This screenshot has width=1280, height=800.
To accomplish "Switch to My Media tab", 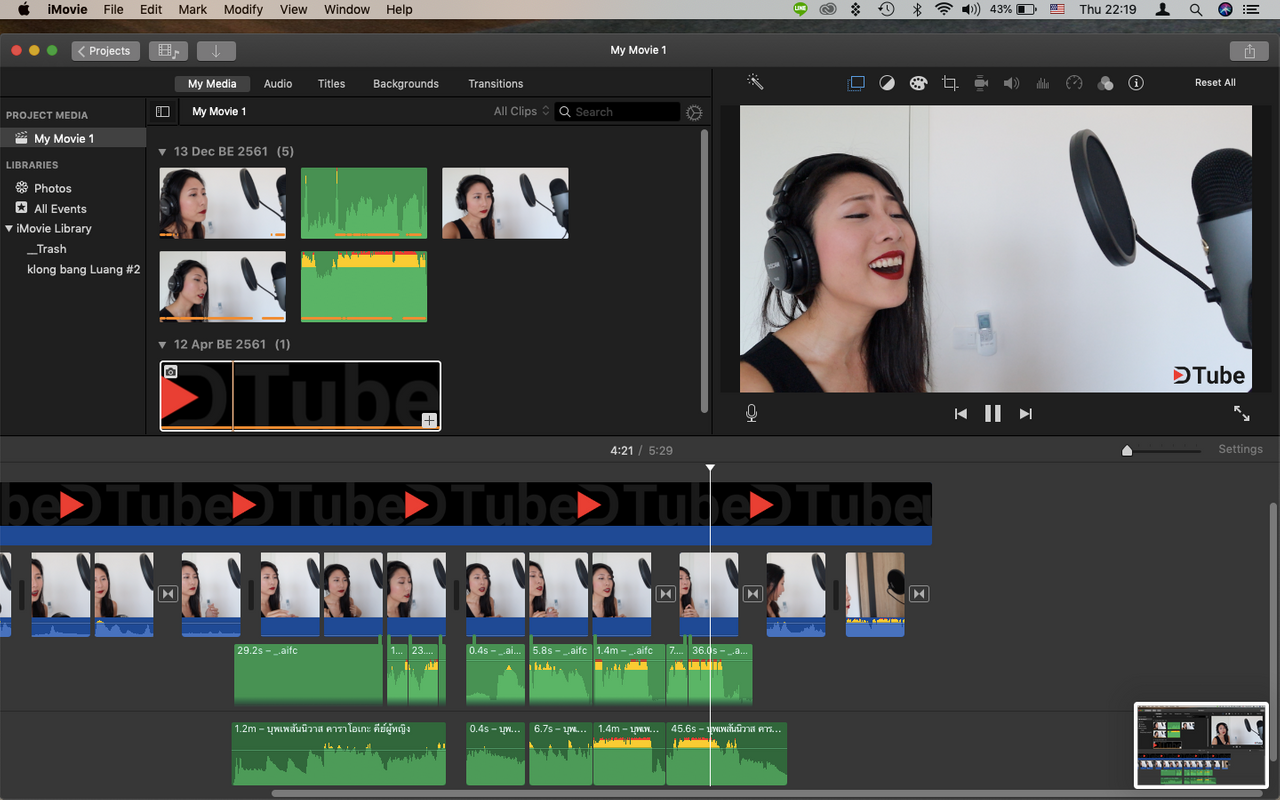I will click(212, 84).
